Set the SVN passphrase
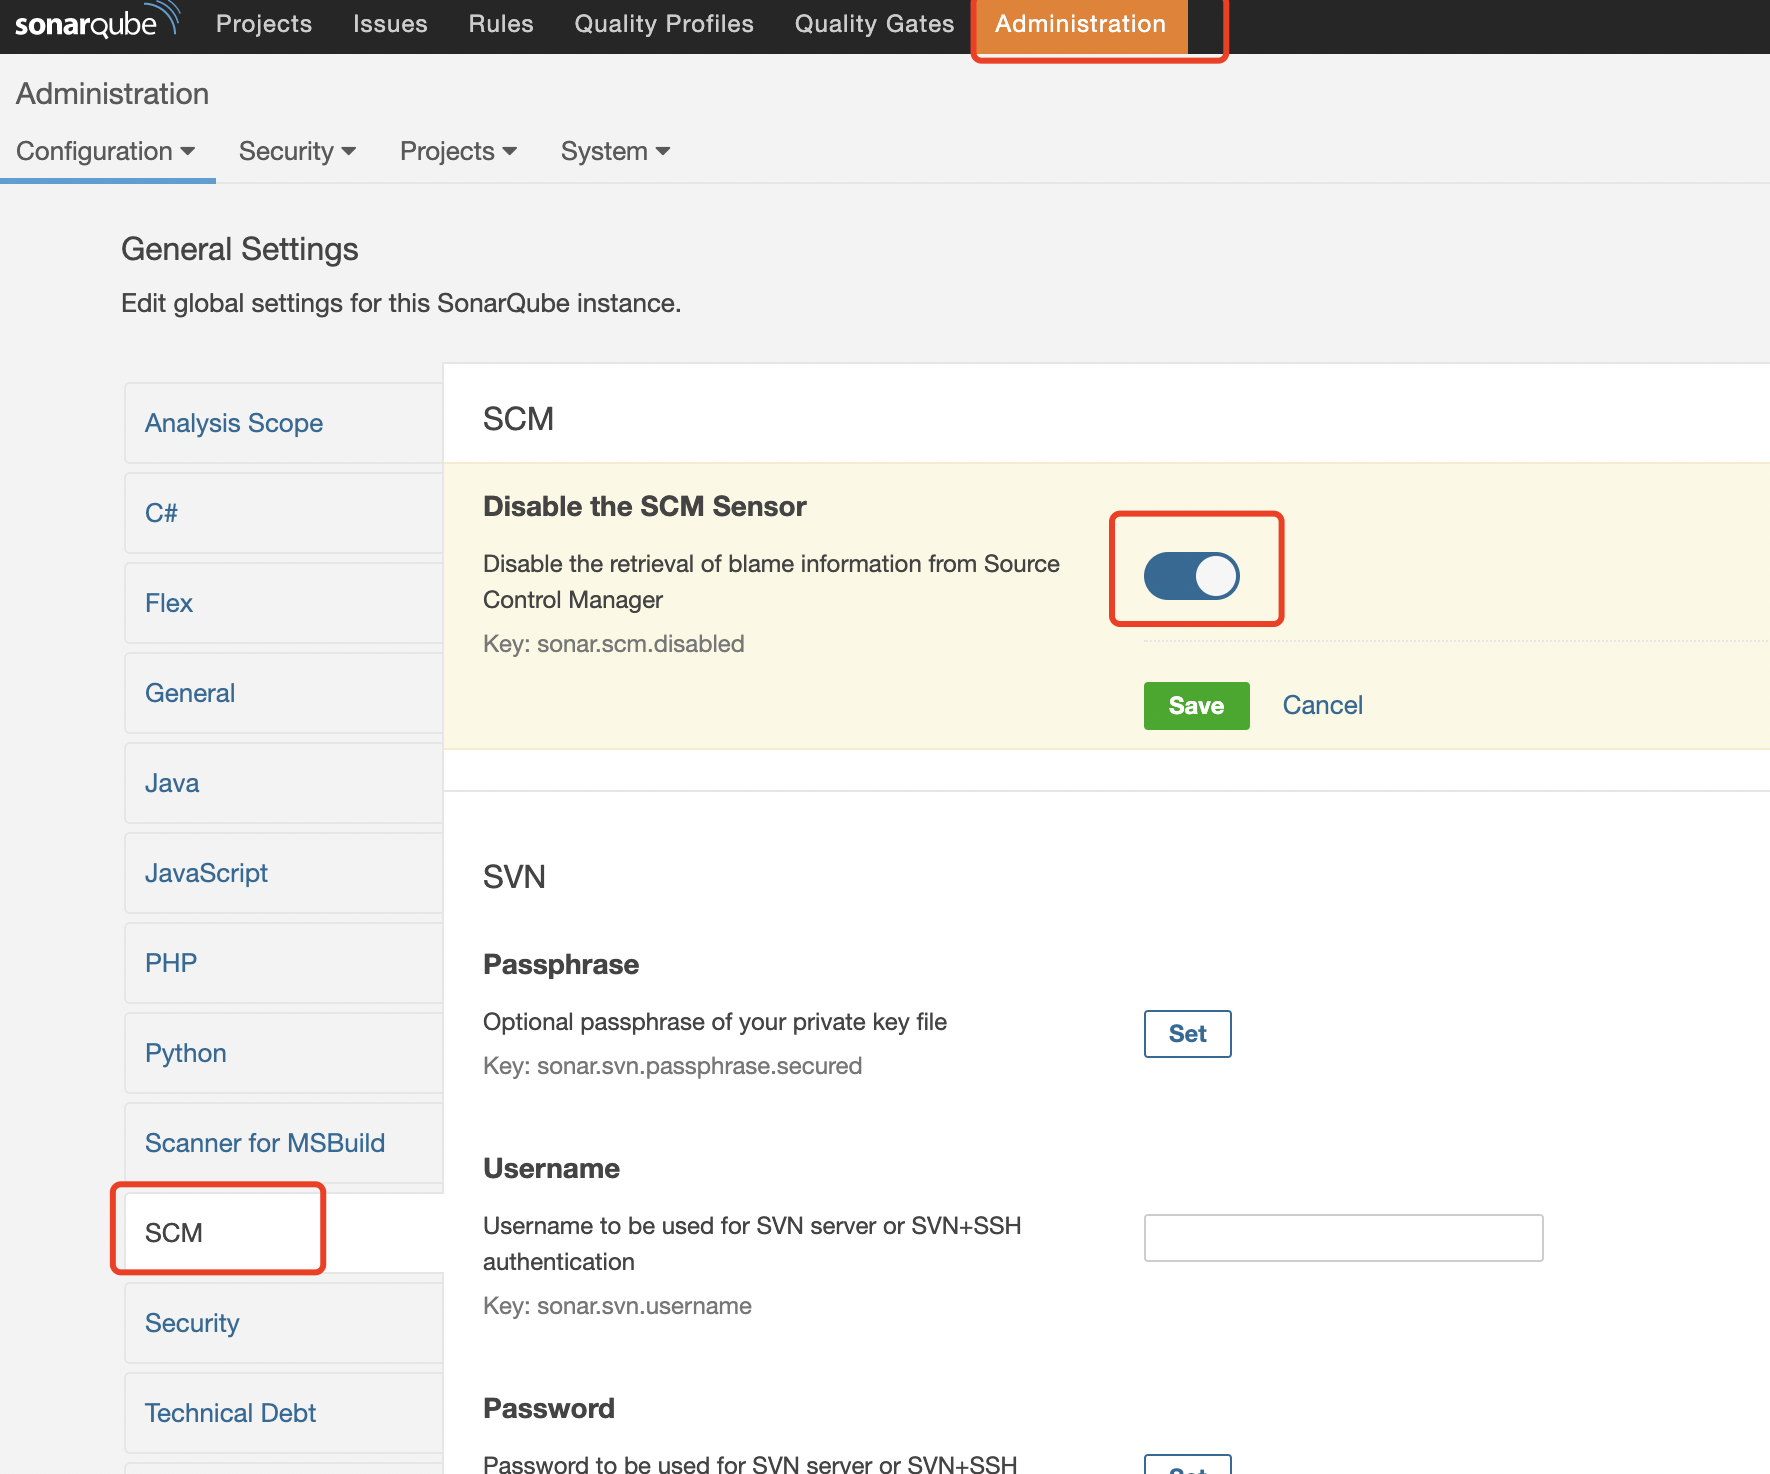 point(1188,1034)
